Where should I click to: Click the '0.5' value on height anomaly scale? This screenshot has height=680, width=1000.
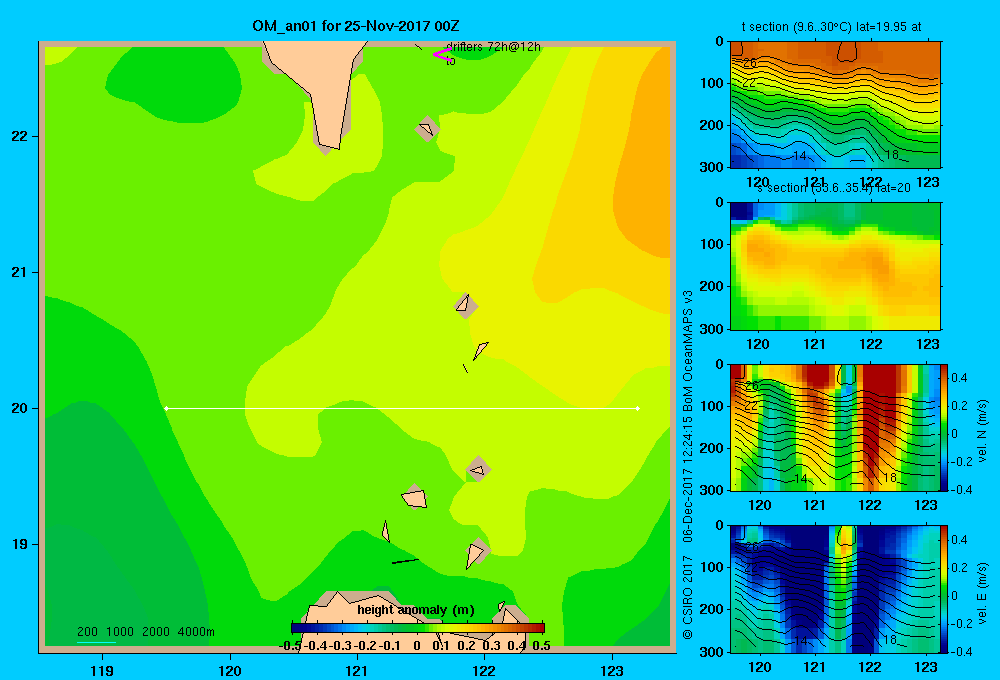click(541, 646)
